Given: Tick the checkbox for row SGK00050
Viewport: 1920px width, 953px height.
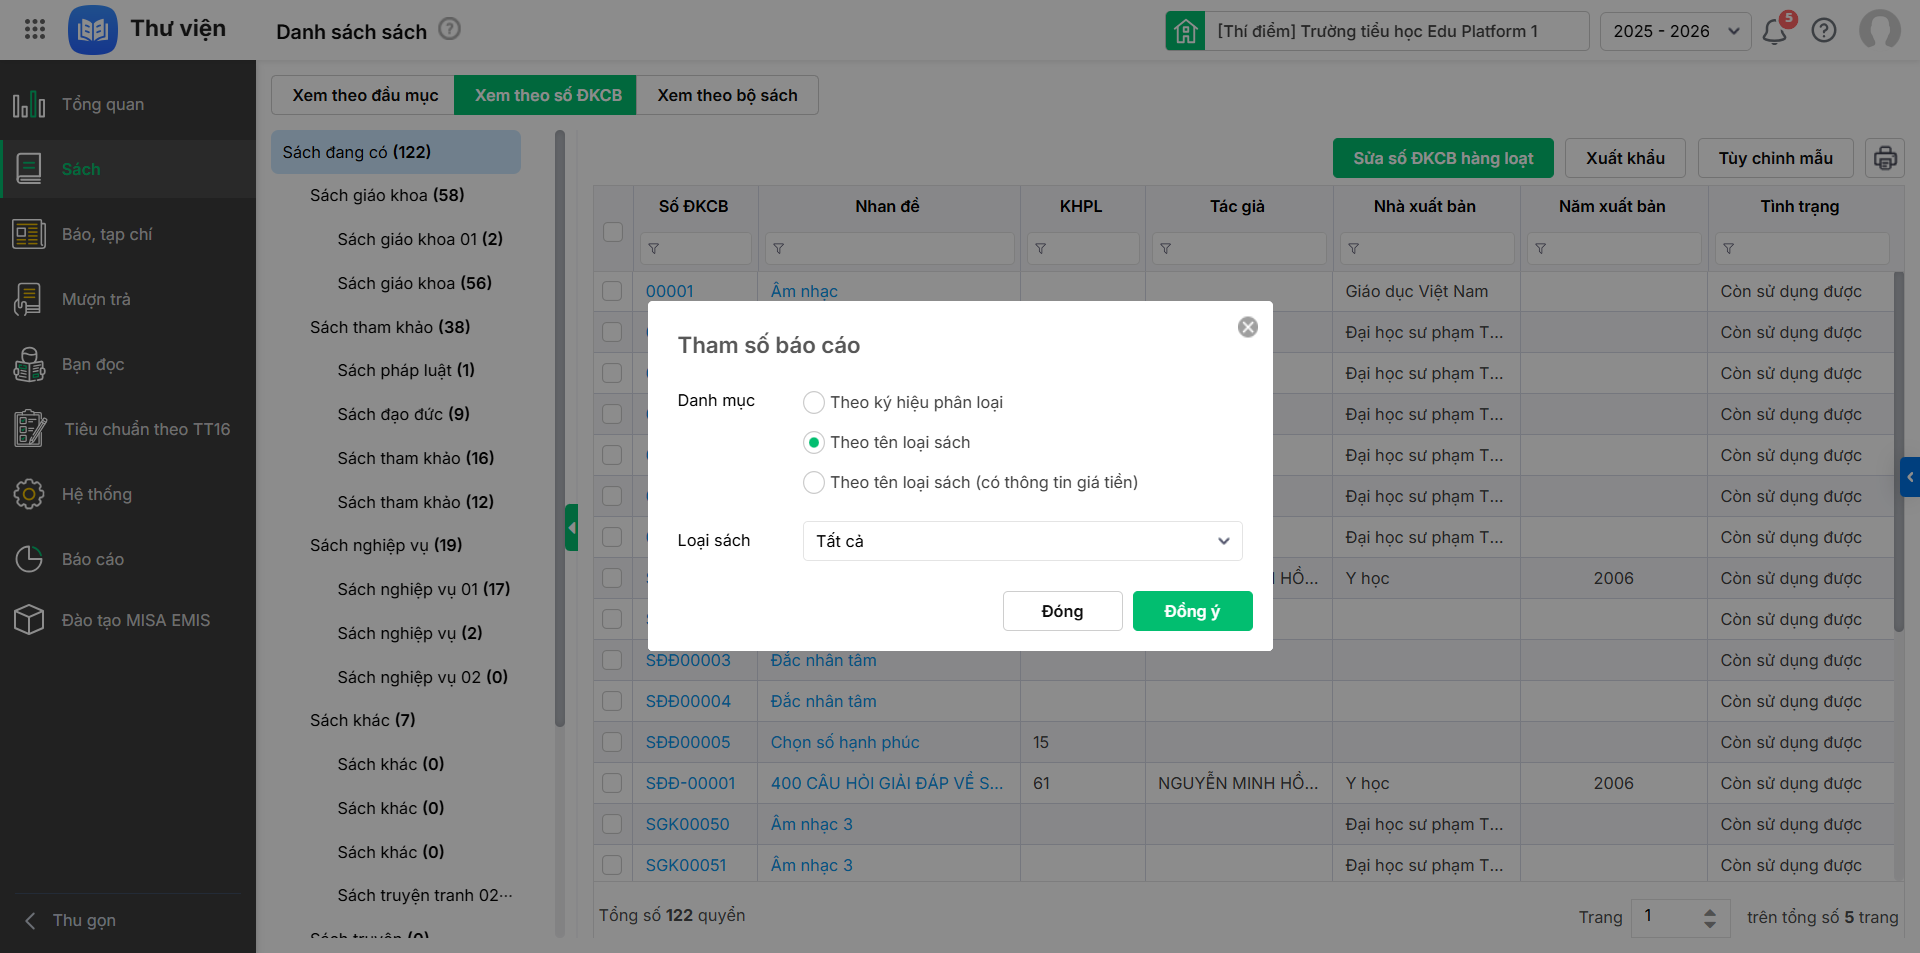Looking at the screenshot, I should [x=612, y=824].
